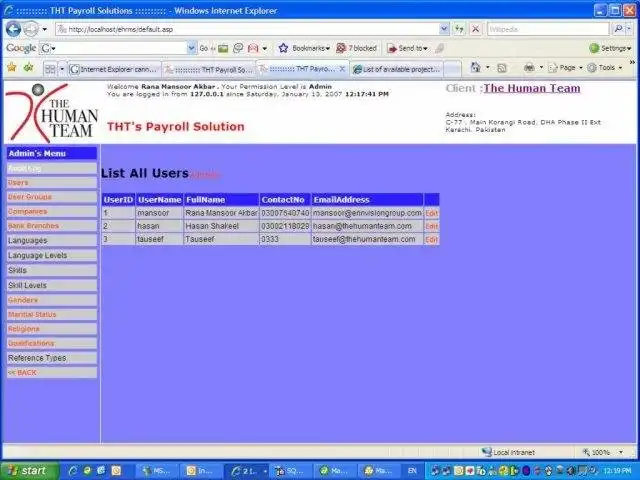Edit the mansoor user row
The width and height of the screenshot is (640, 480).
pos(431,213)
